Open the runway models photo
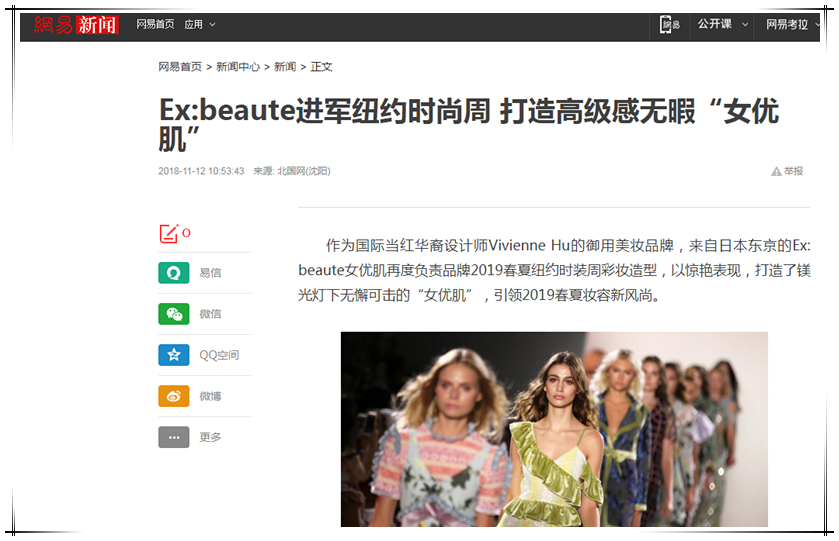The image size is (839, 541). point(554,429)
